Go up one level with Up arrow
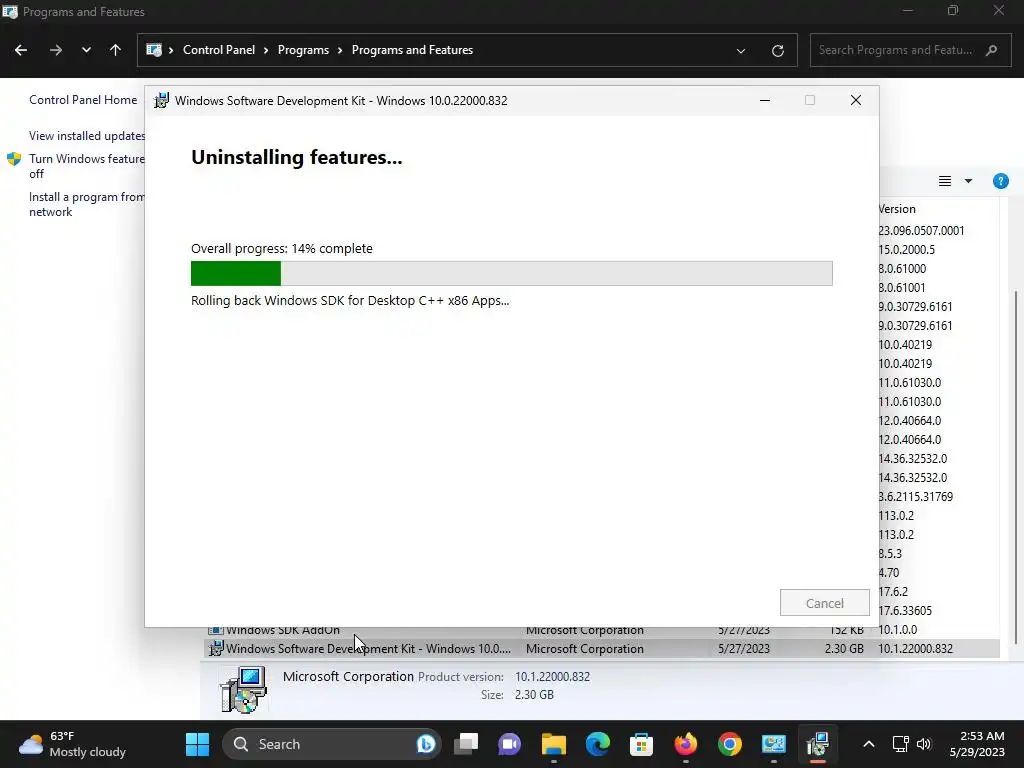 pos(116,50)
